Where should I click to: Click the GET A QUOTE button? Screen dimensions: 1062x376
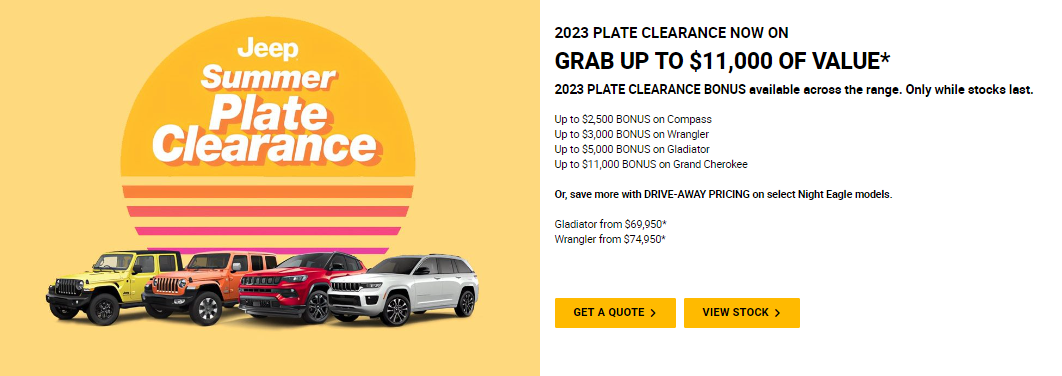615,313
